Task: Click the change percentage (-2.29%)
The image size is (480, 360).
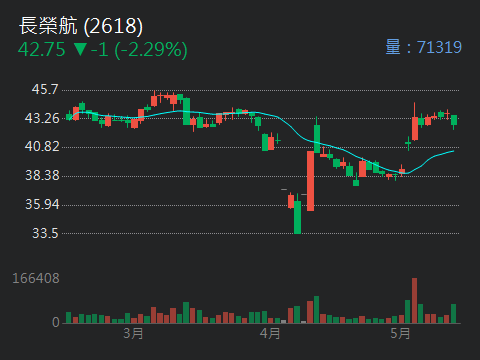Action: 151,50
